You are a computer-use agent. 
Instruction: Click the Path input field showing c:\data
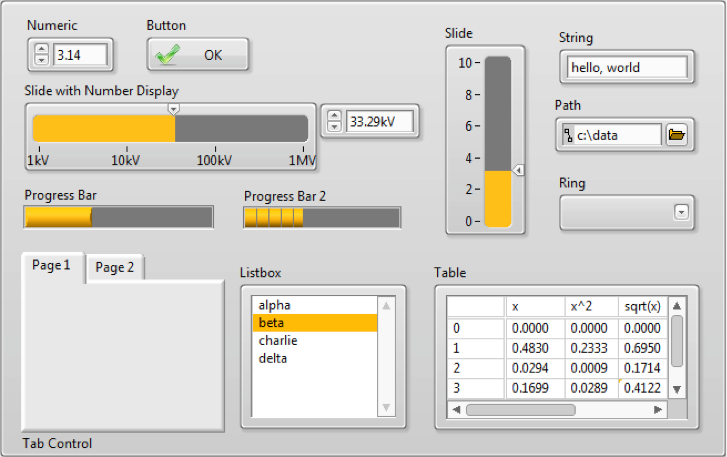(612, 135)
